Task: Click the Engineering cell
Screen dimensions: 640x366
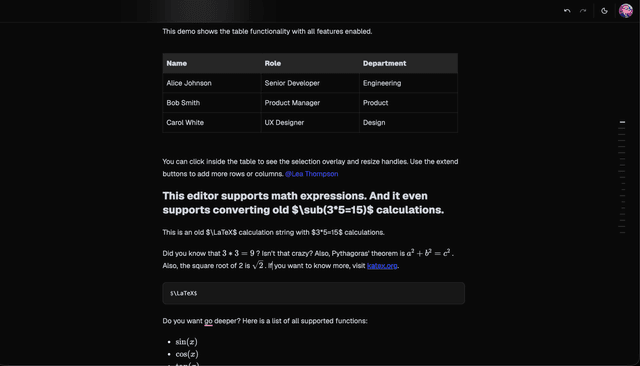Action: (408, 83)
